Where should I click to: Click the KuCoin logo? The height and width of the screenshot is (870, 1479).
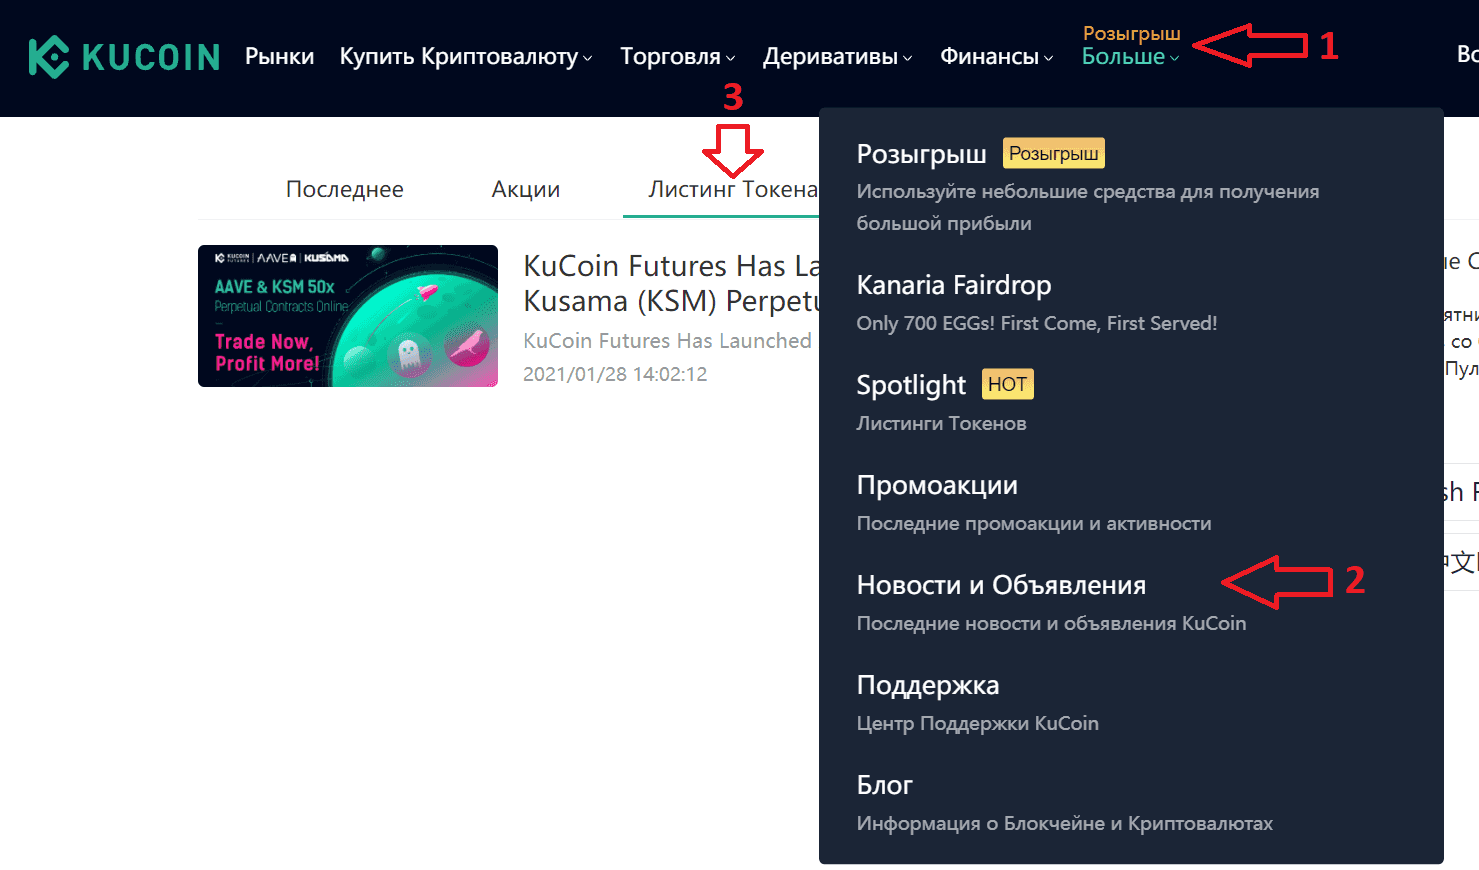[x=124, y=57]
